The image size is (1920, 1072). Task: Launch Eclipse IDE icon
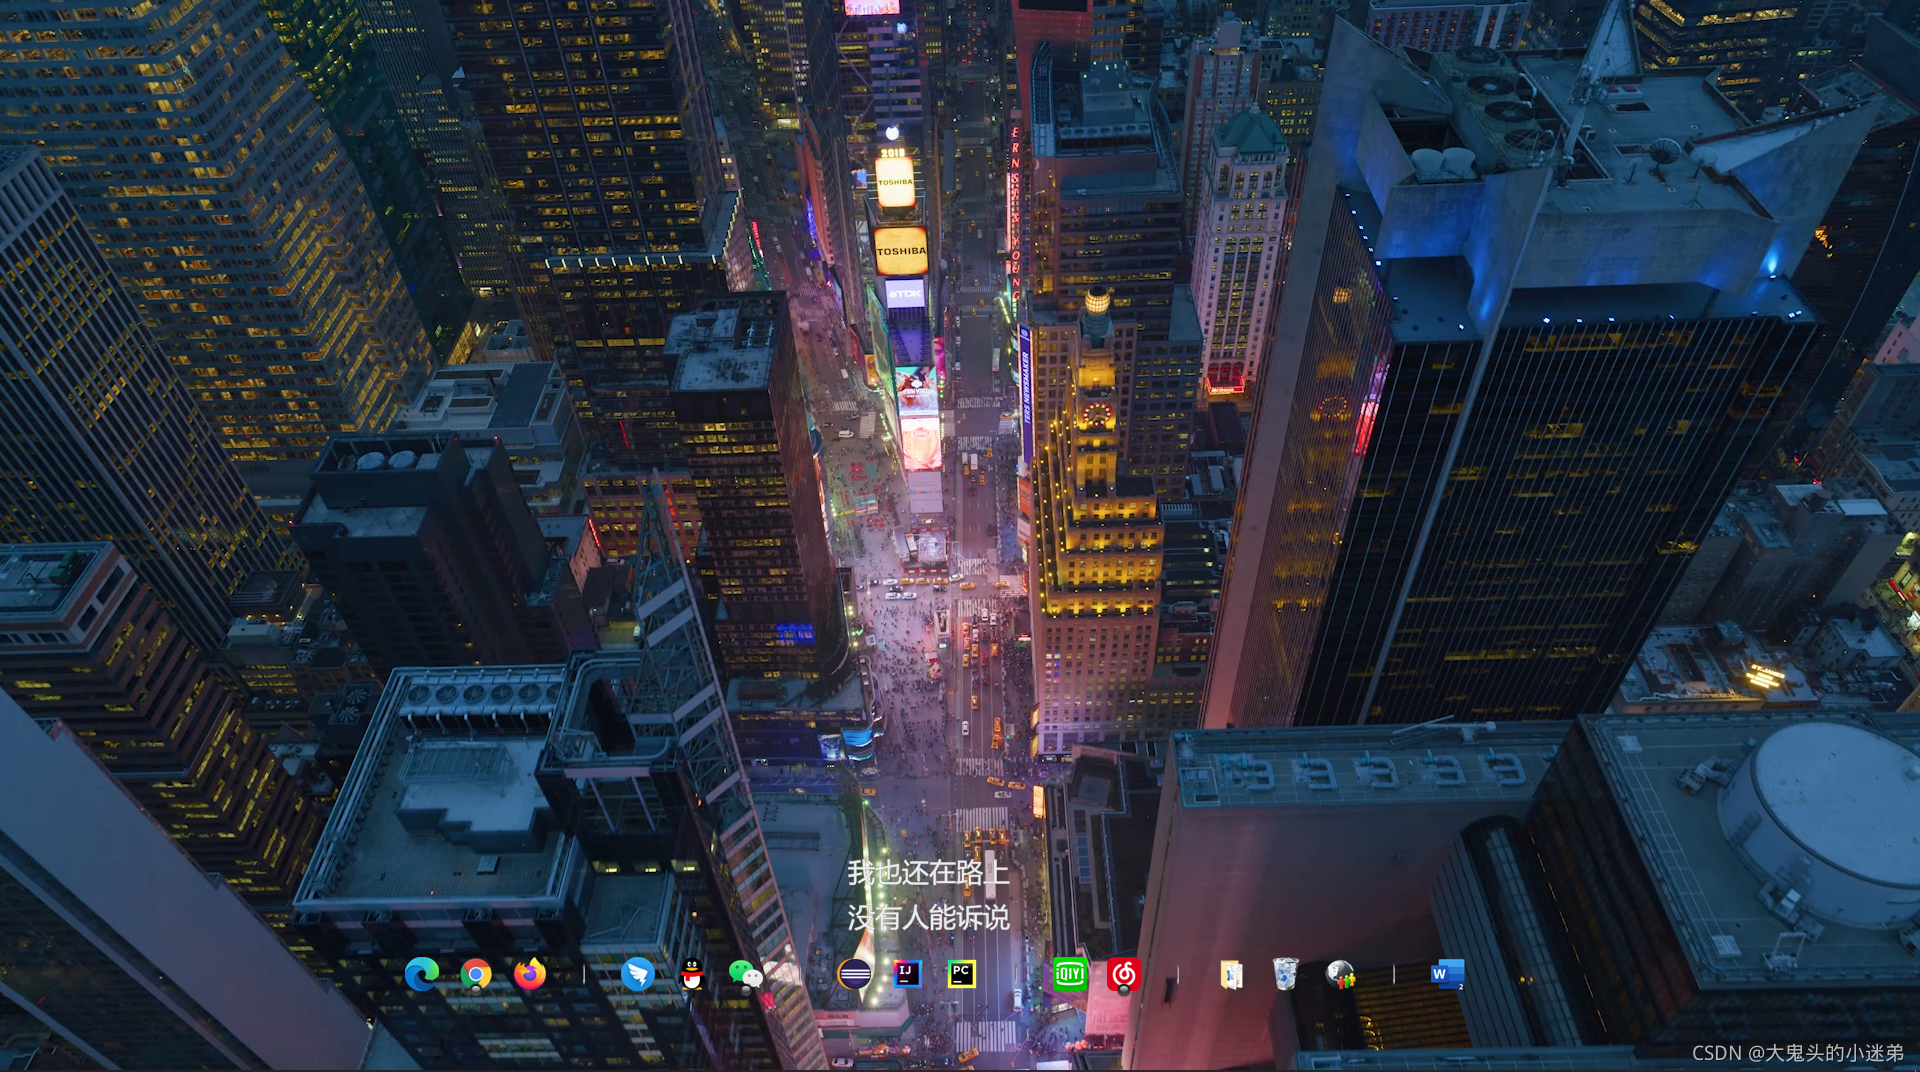click(x=854, y=974)
